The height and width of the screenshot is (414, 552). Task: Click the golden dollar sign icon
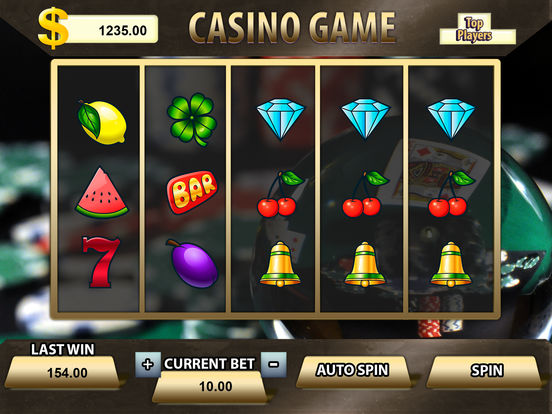[x=53, y=28]
